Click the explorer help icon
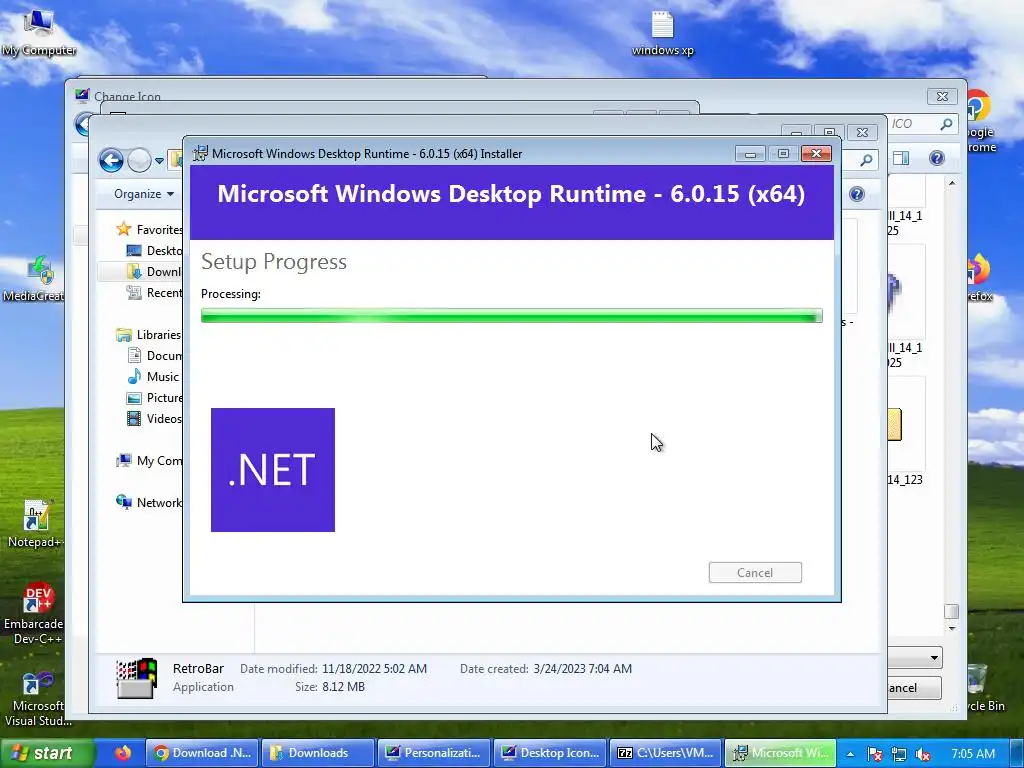 (936, 158)
